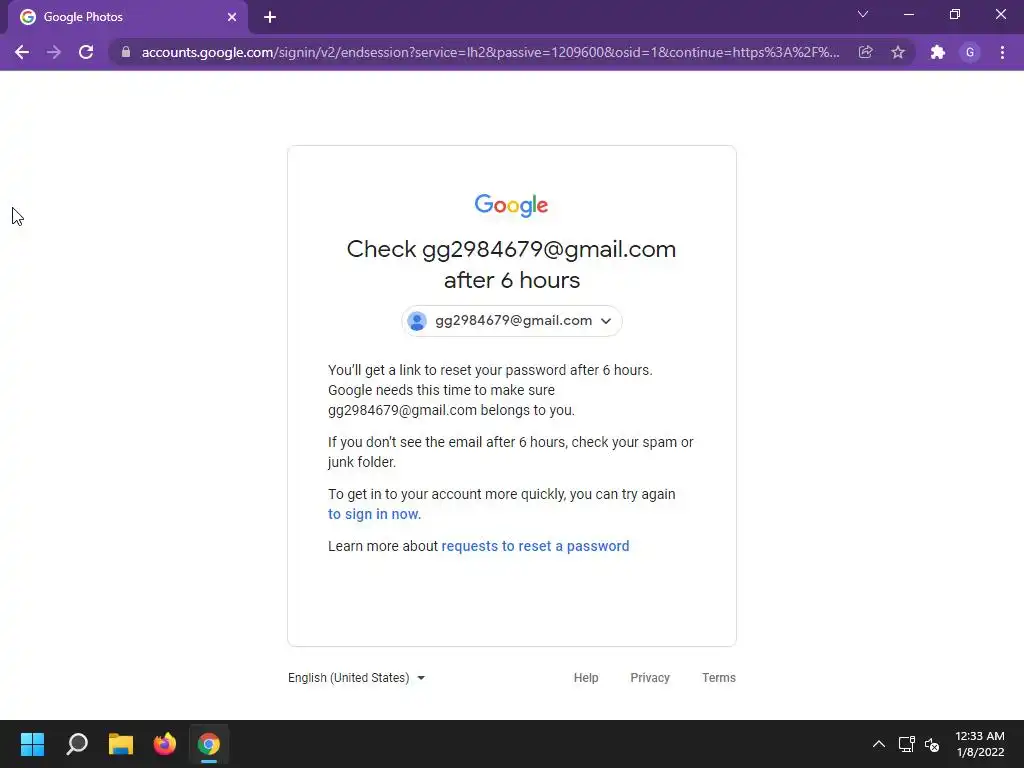Open the English (United States) language dropdown
Screen dimensions: 1024x768
coord(357,678)
